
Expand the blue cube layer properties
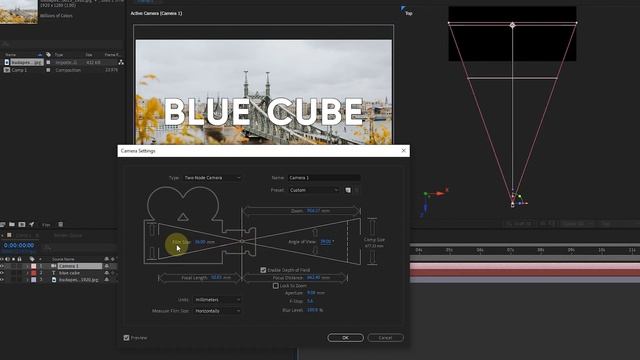pyautogui.click(x=27, y=273)
